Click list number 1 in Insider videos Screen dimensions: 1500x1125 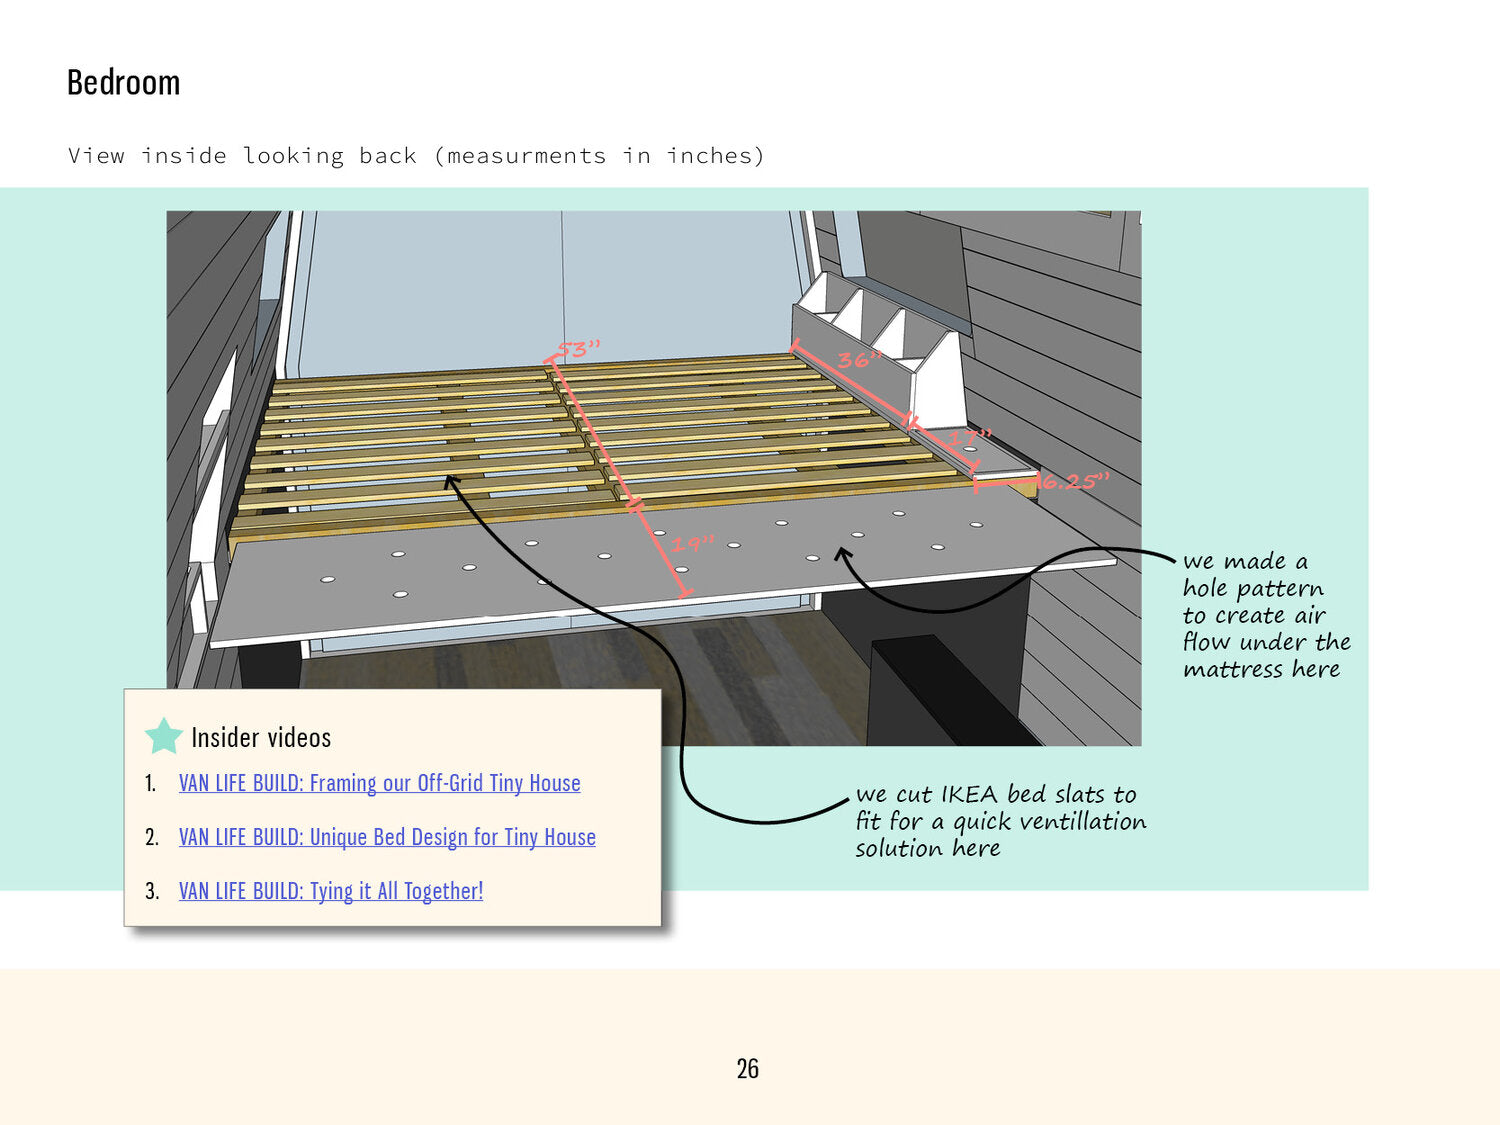coord(150,783)
